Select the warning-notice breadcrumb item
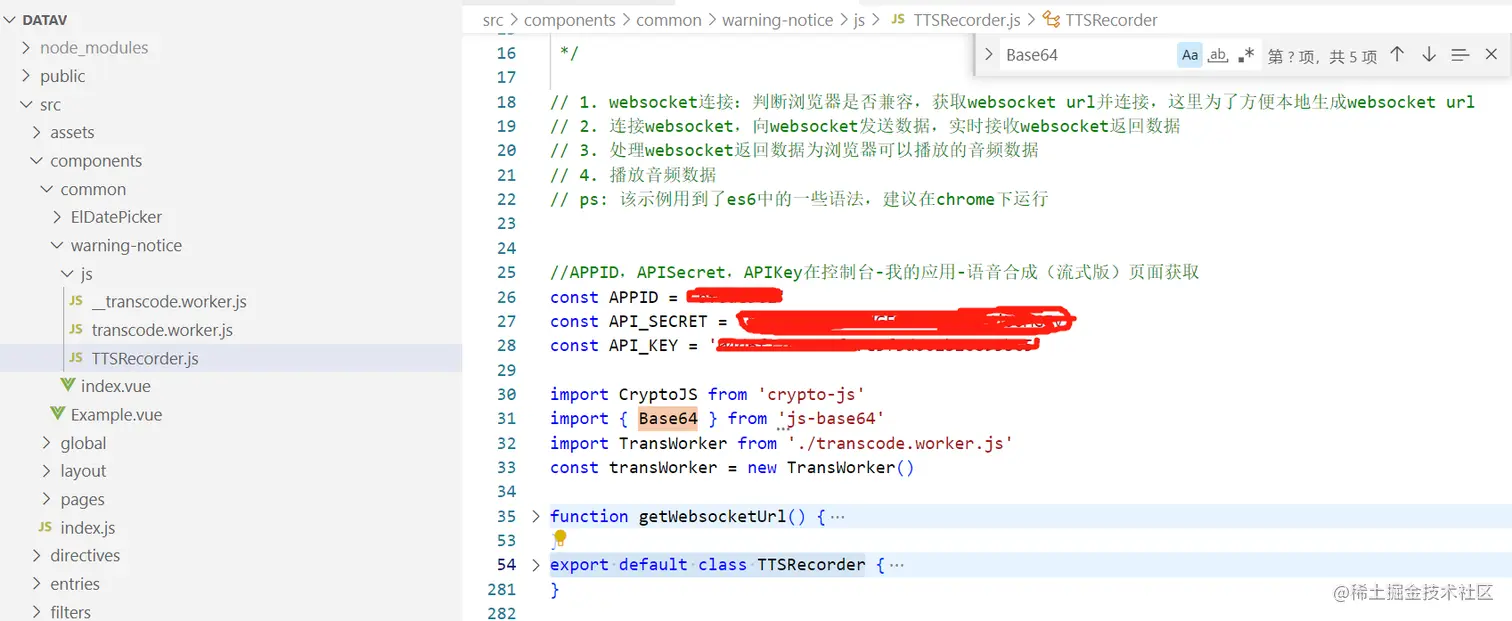 pyautogui.click(x=778, y=19)
